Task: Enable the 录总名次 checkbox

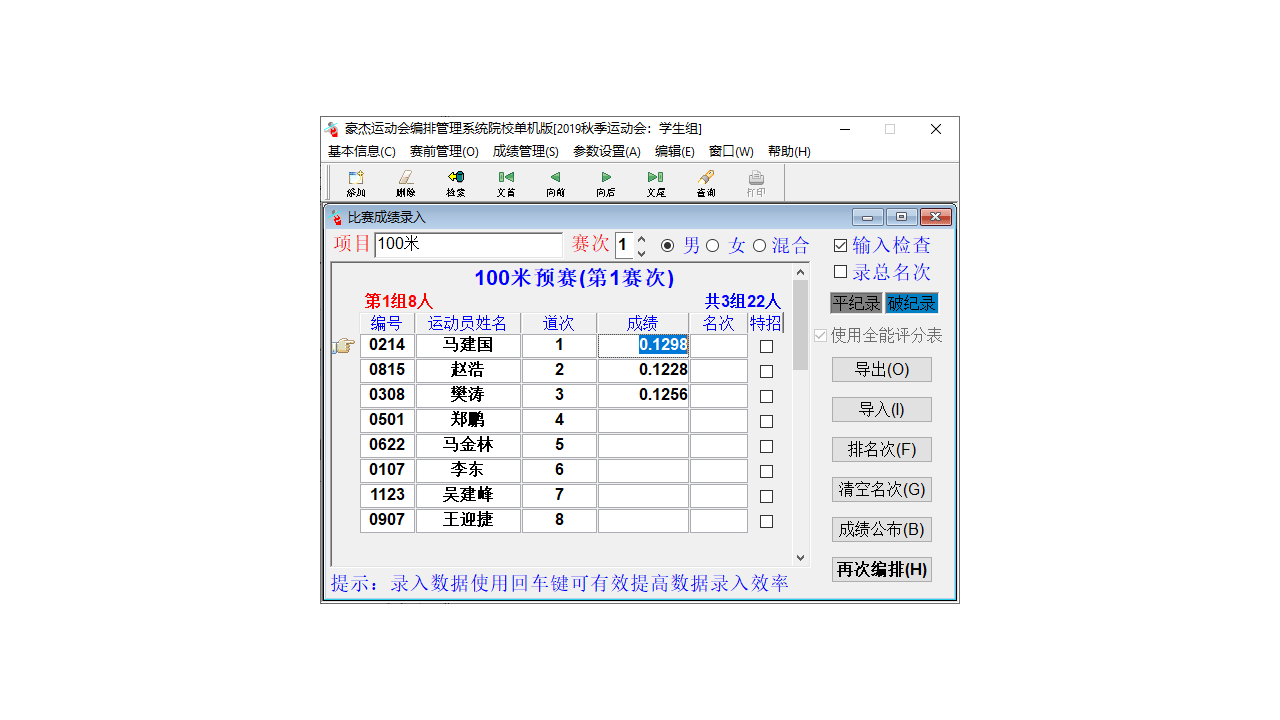Action: (841, 271)
